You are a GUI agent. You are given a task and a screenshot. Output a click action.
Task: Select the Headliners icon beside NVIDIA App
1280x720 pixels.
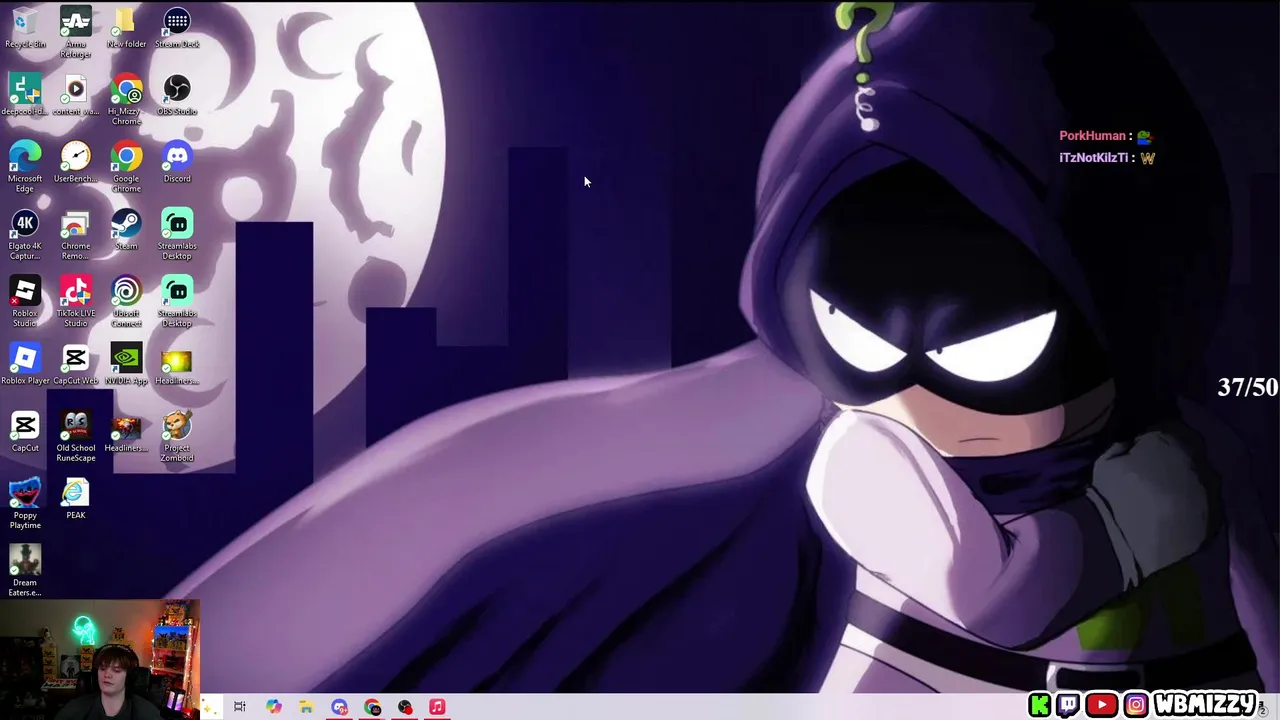tap(177, 364)
